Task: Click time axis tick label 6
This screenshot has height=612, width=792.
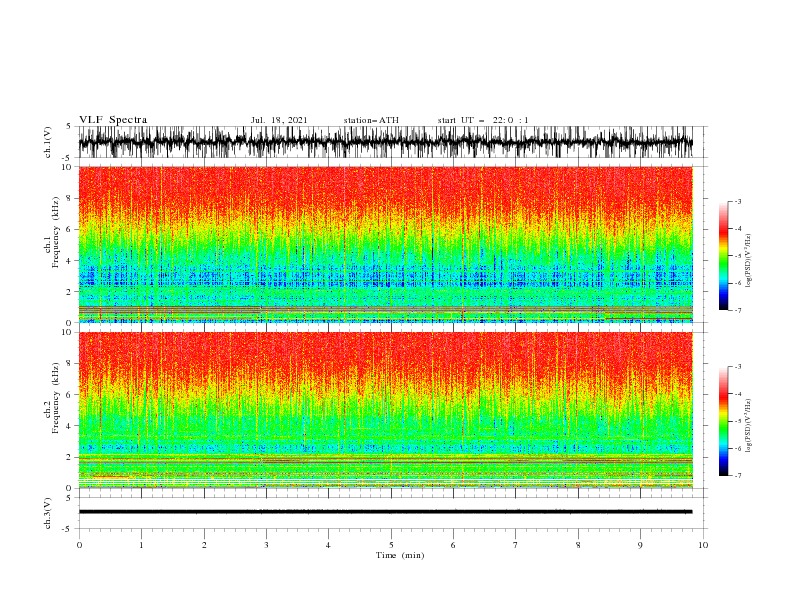Action: click(453, 545)
